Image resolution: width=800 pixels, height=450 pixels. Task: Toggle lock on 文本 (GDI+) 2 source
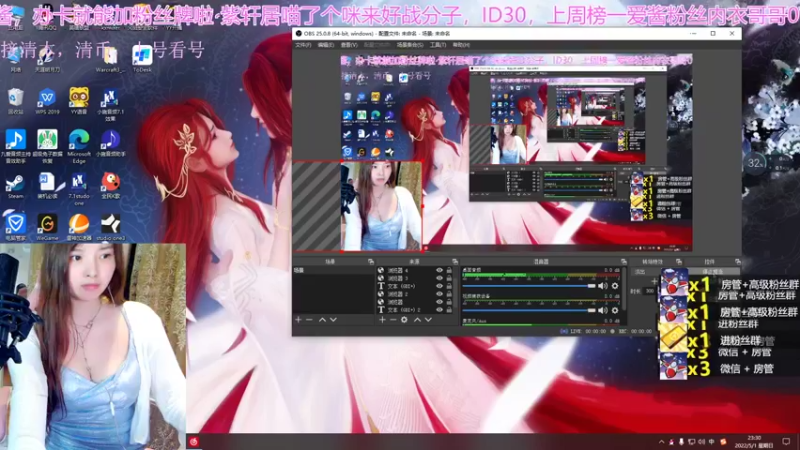[x=449, y=310]
